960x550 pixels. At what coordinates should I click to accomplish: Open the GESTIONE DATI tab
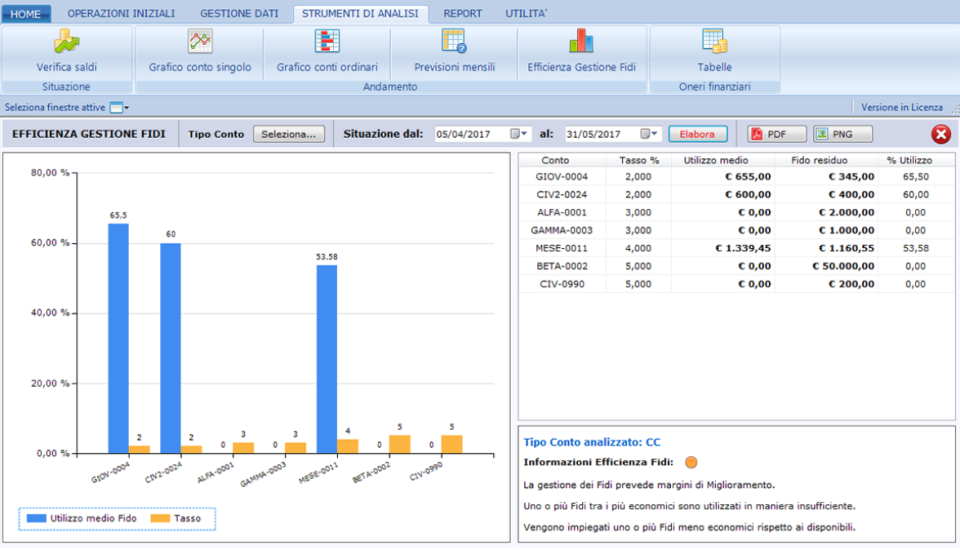click(238, 14)
